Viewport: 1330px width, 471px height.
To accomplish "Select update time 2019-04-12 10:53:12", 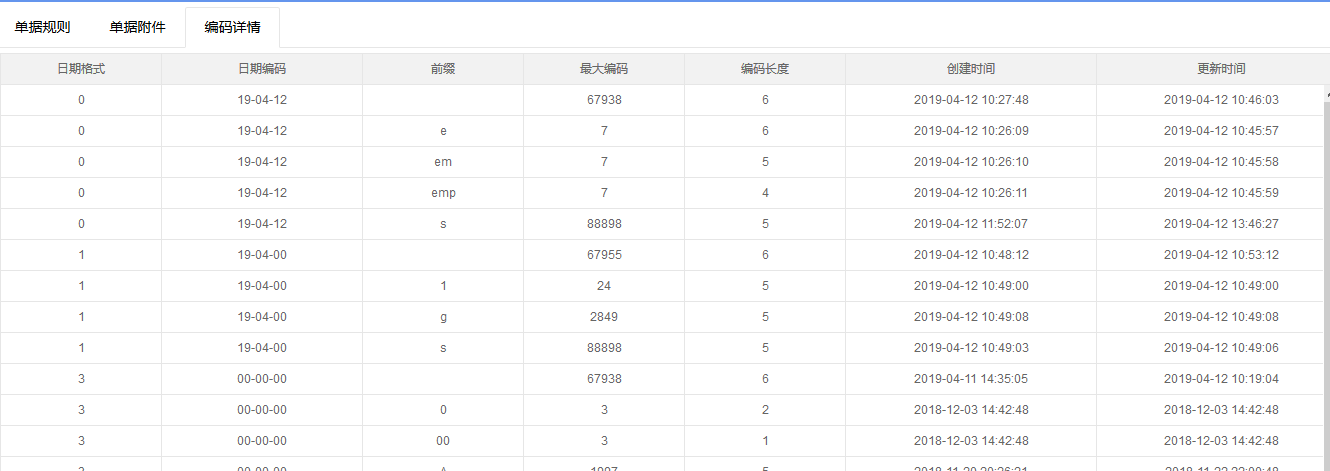I will (x=1221, y=255).
